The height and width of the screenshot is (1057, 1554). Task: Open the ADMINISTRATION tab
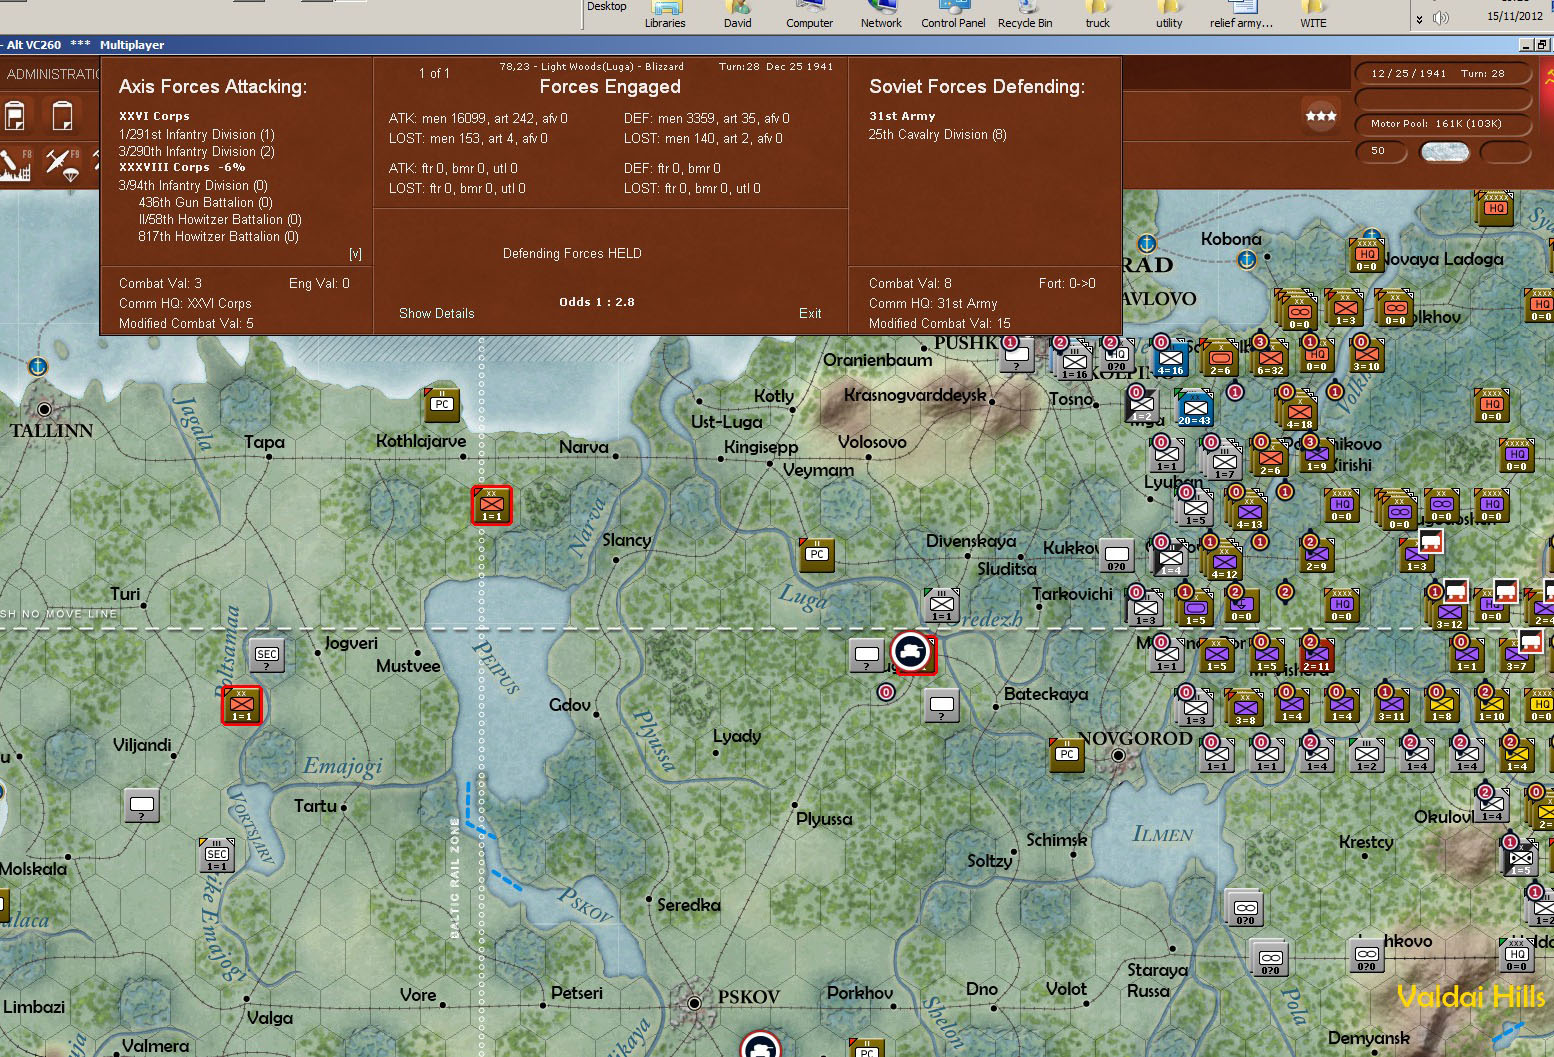tap(52, 74)
